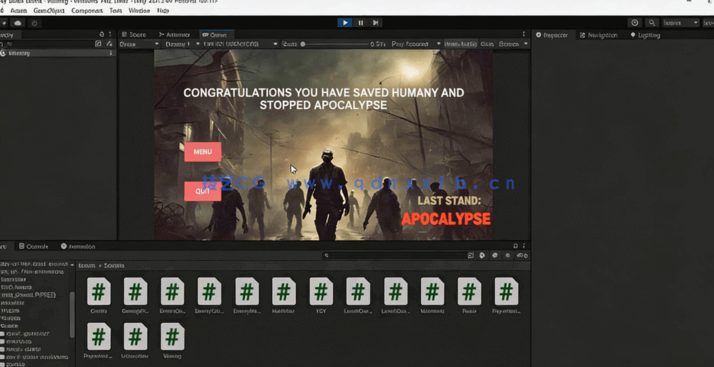Click the version control icon beside the cloud
Image resolution: width=714 pixels, height=367 pixels.
click(34, 23)
